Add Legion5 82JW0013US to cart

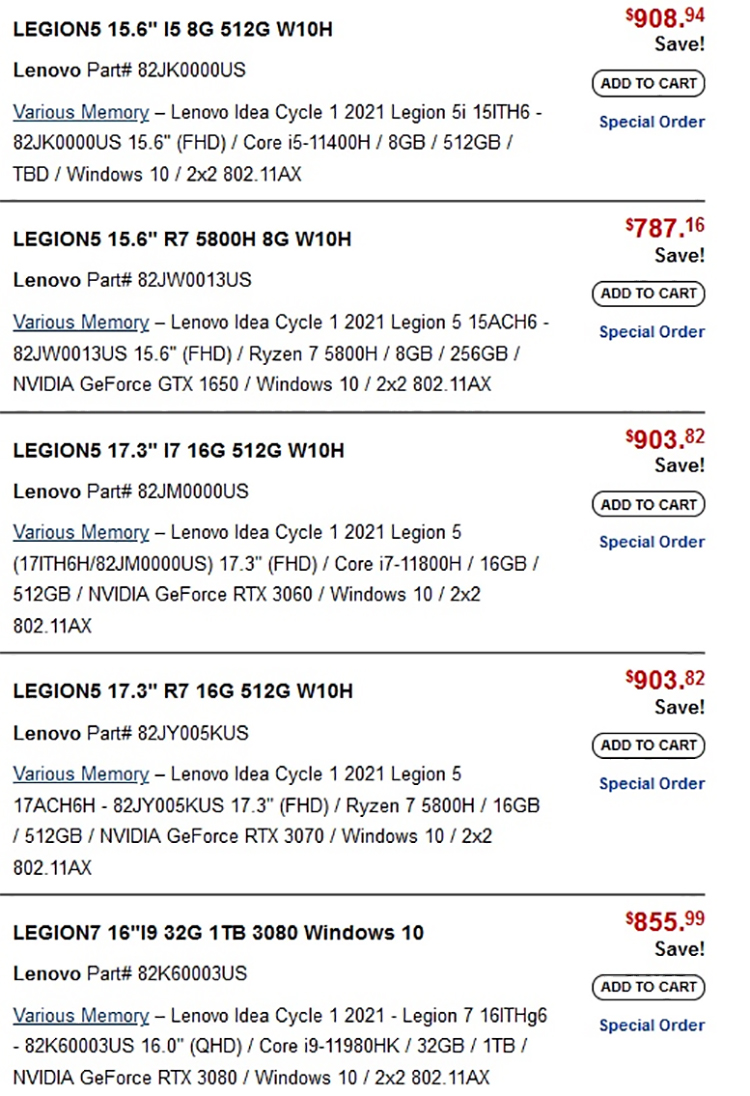coord(648,294)
